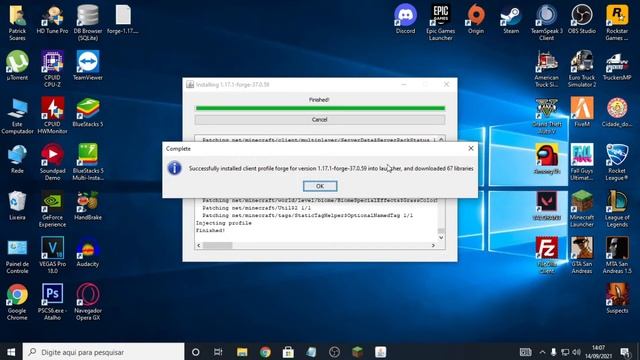Image resolution: width=640 pixels, height=360 pixels.
Task: Close the Complete dialog with X
Action: 471,148
